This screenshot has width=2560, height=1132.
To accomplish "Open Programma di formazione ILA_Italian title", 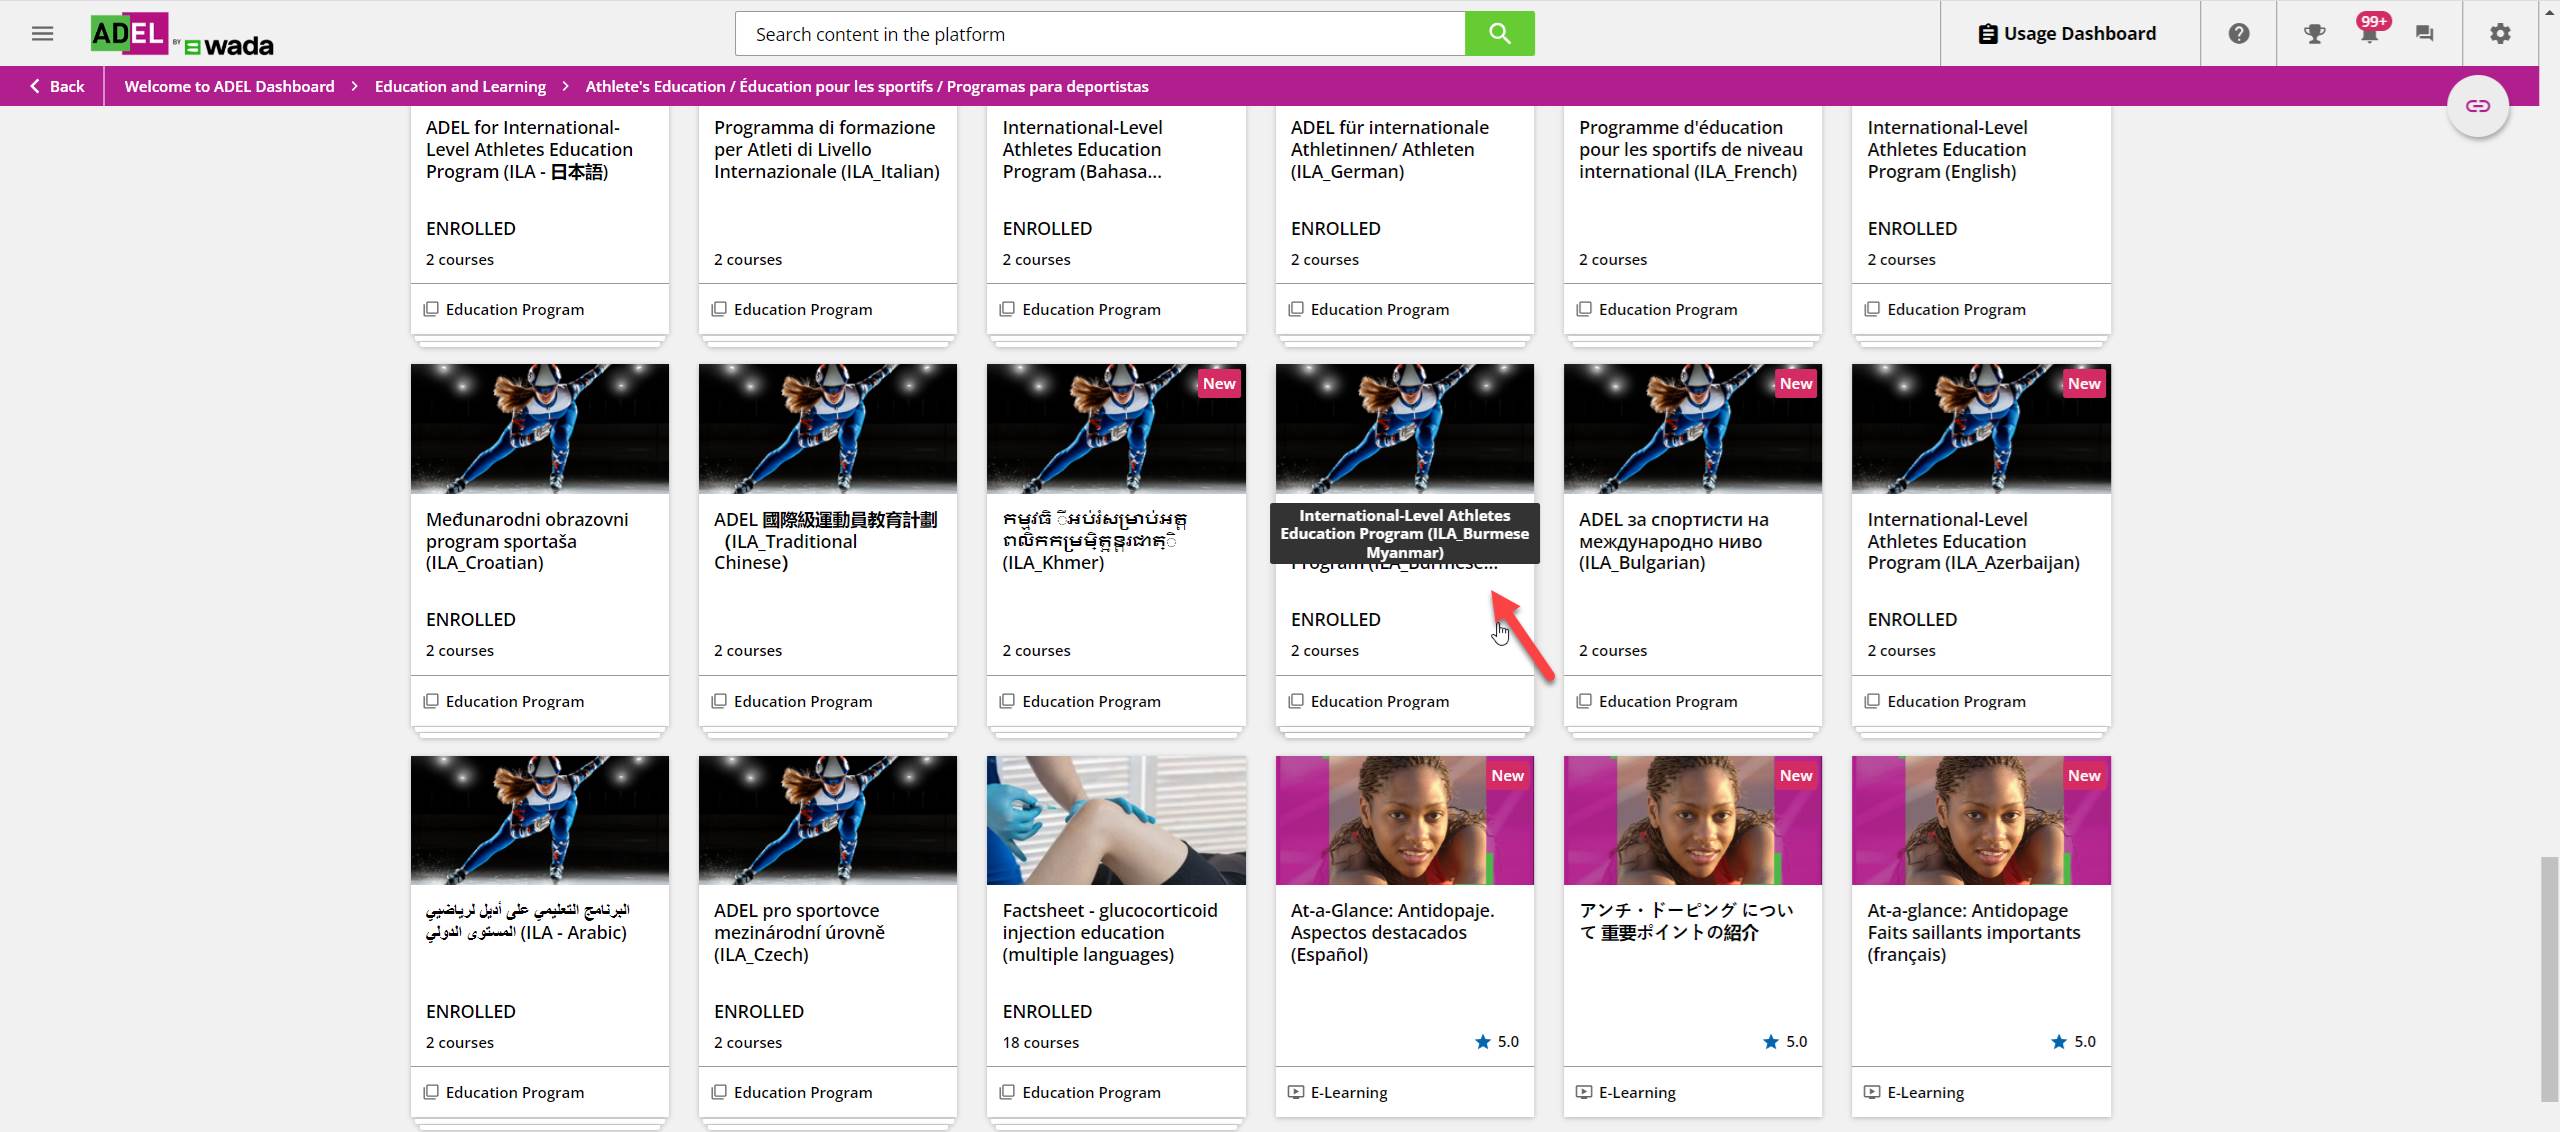I will [826, 149].
